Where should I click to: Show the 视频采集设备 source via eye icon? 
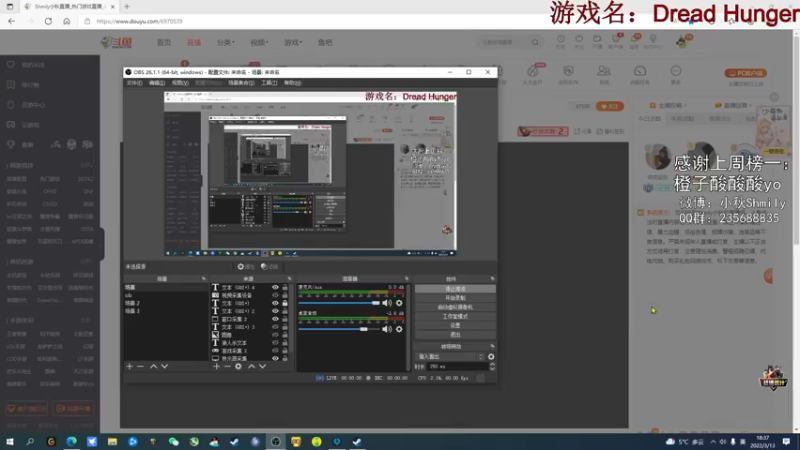point(275,295)
